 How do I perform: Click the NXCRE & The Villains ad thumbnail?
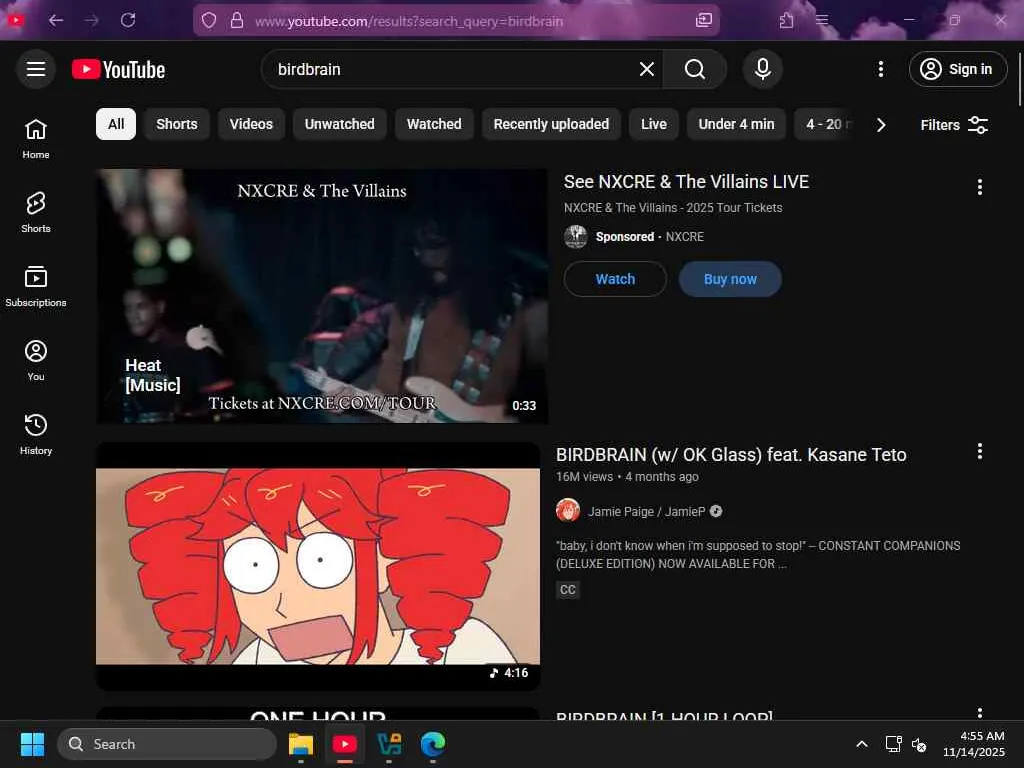tap(321, 296)
